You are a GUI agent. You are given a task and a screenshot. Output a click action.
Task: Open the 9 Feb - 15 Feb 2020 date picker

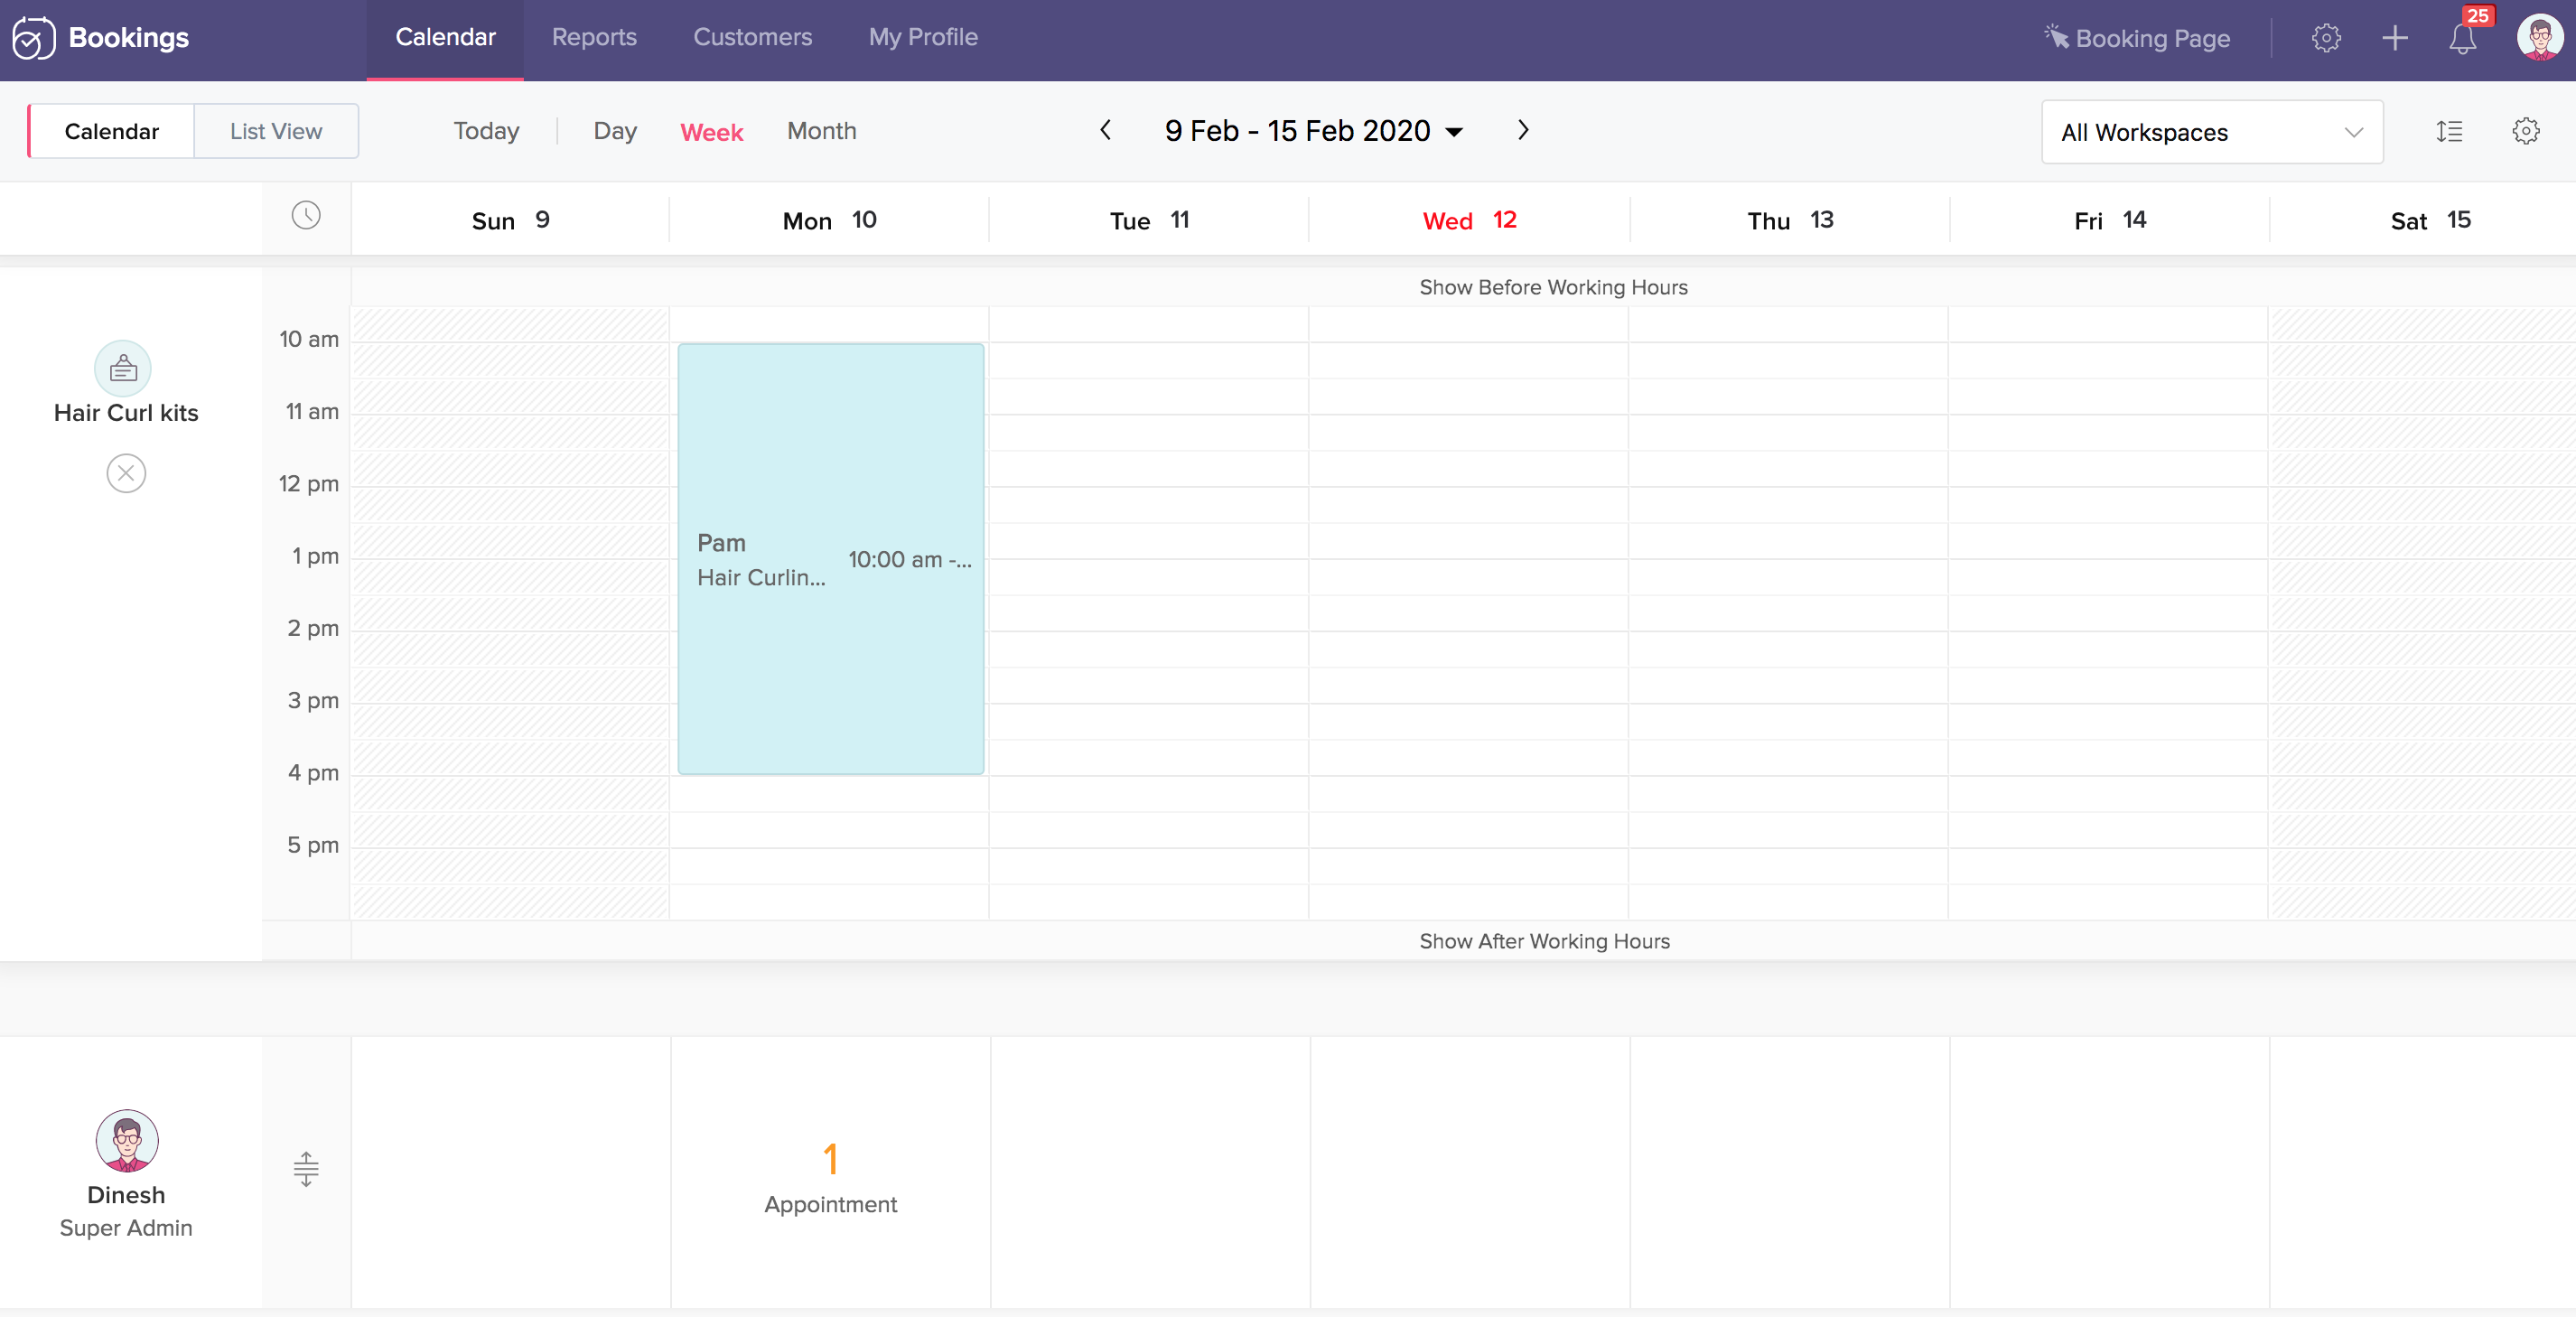click(x=1313, y=131)
